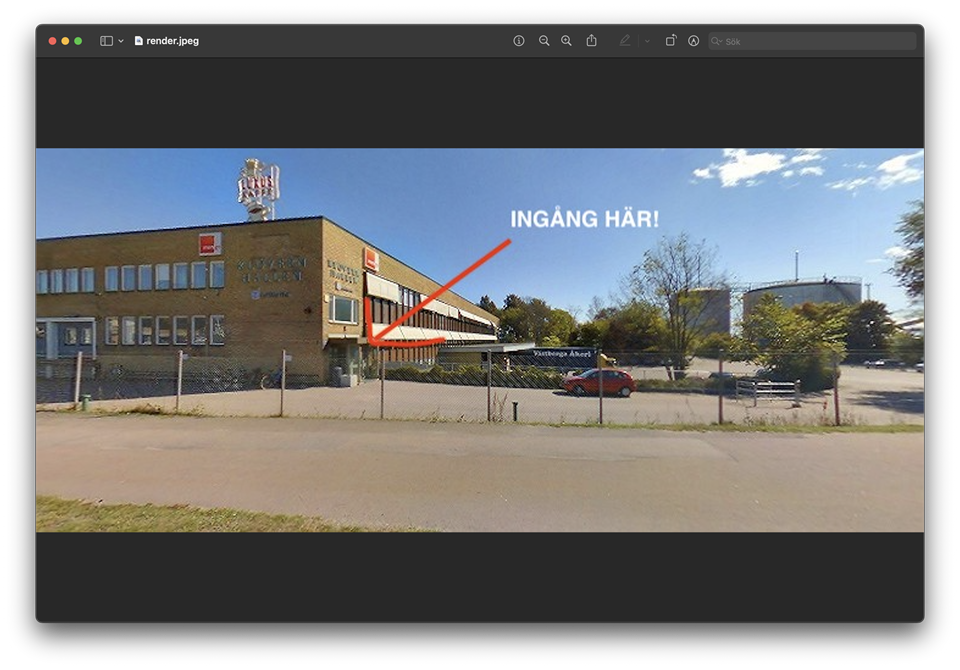The image size is (960, 670).
Task: Click the zoom out magnifier
Action: click(x=544, y=41)
